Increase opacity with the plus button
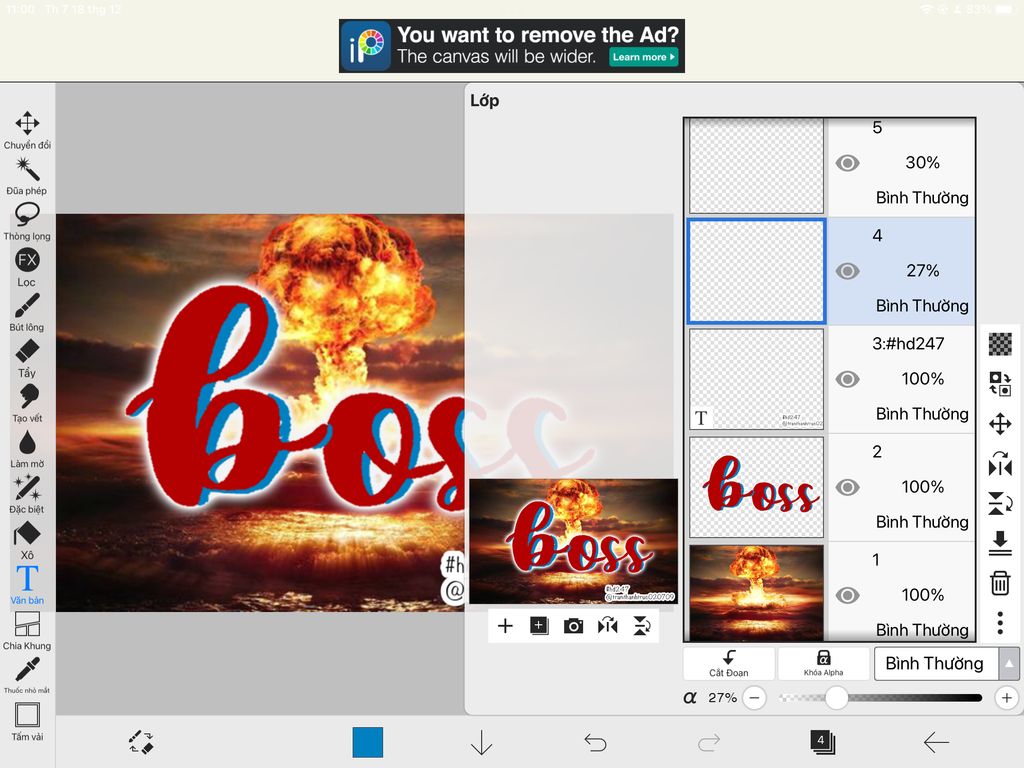This screenshot has width=1024, height=768. pos(1006,697)
